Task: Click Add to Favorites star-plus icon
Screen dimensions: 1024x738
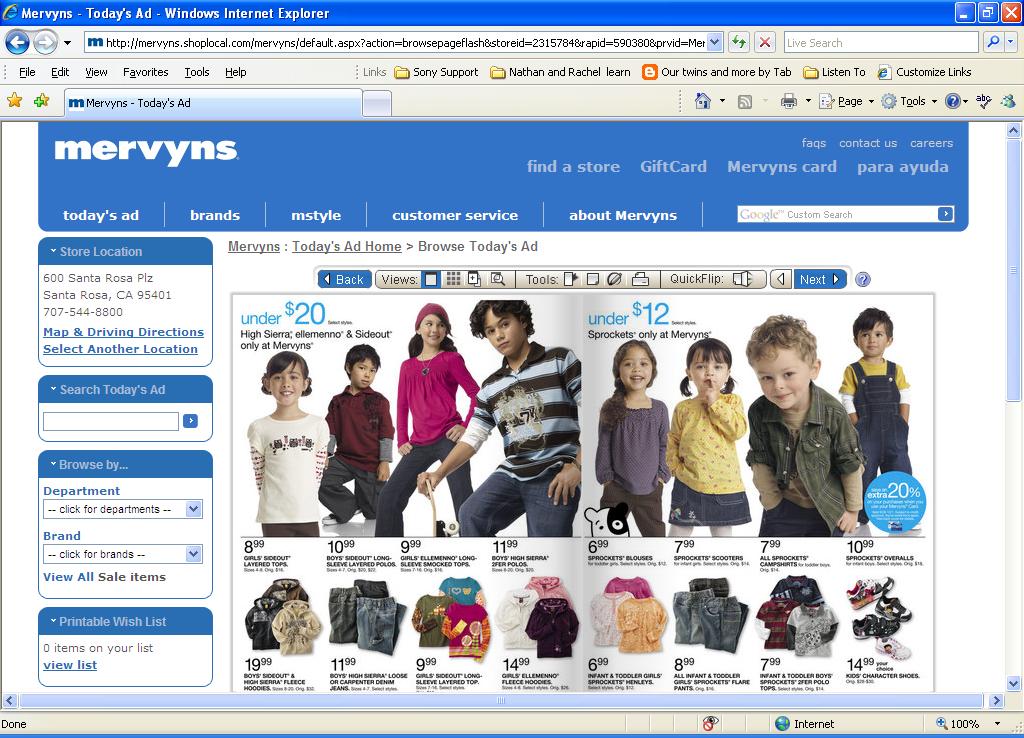Action: (x=41, y=101)
